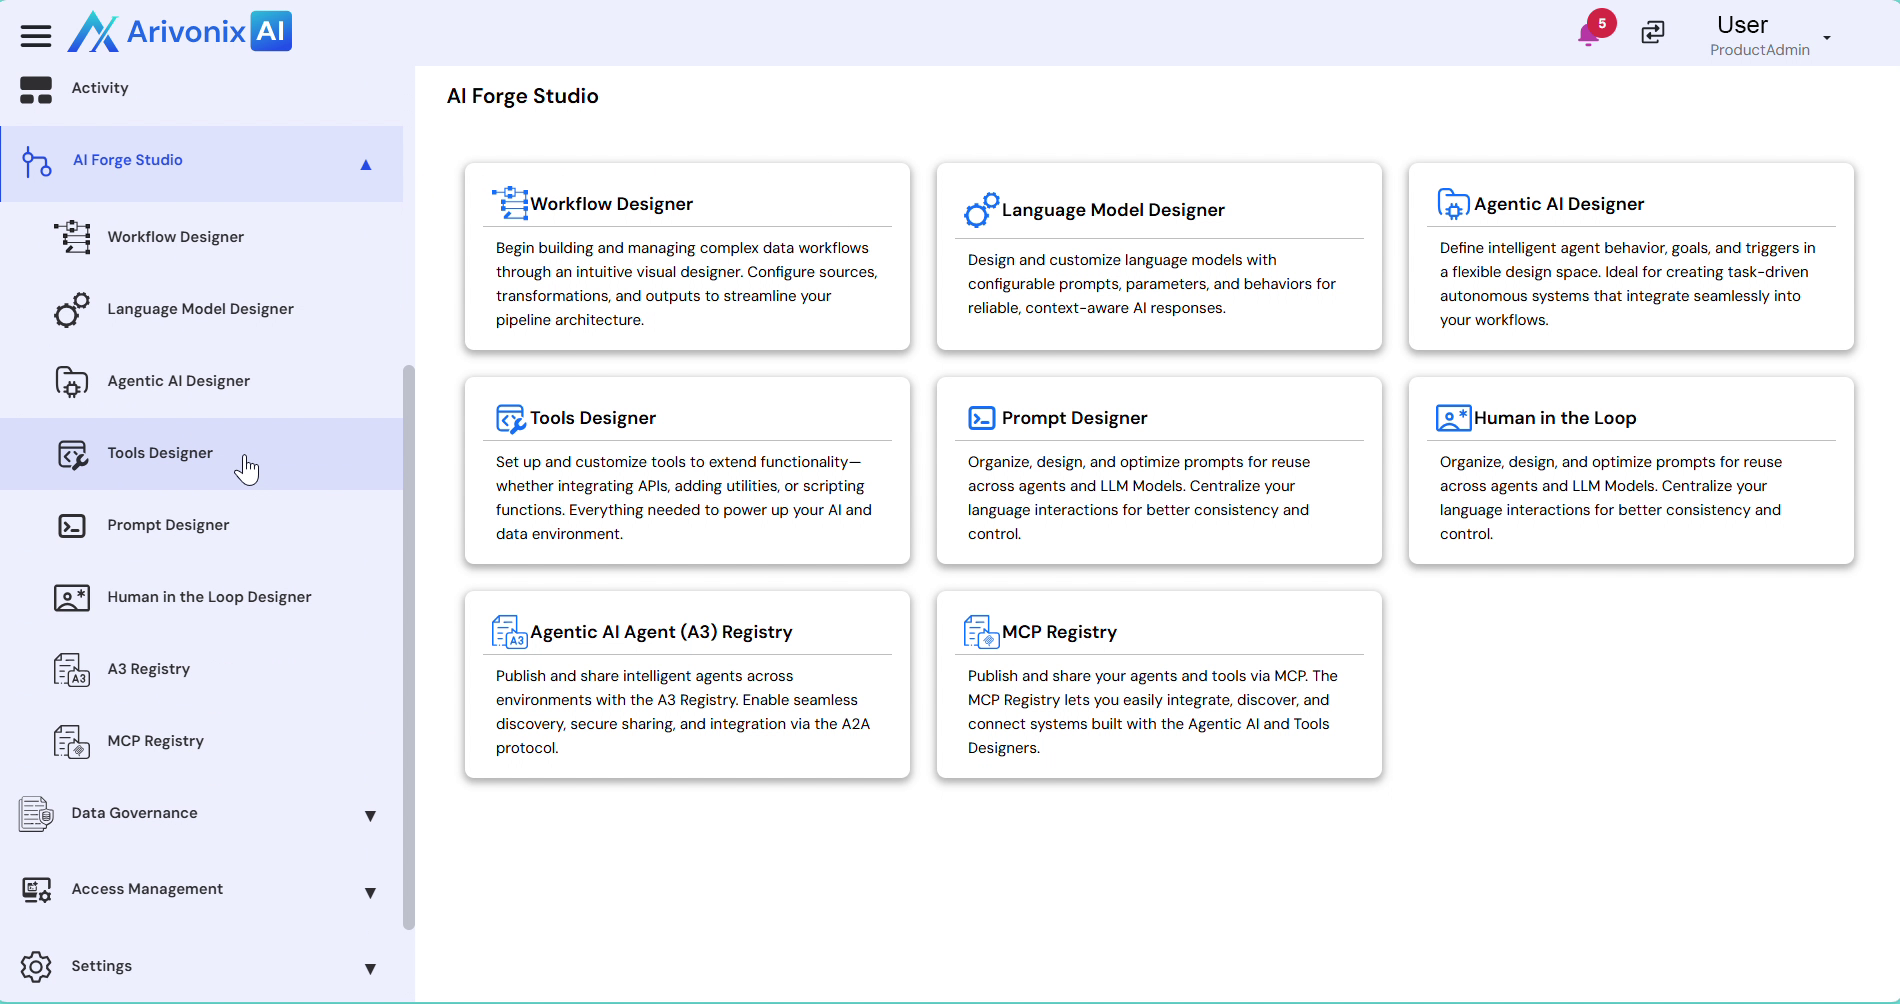This screenshot has width=1900, height=1004.
Task: Open the Agentic AI Agent (A3) Registry card
Action: 661,632
